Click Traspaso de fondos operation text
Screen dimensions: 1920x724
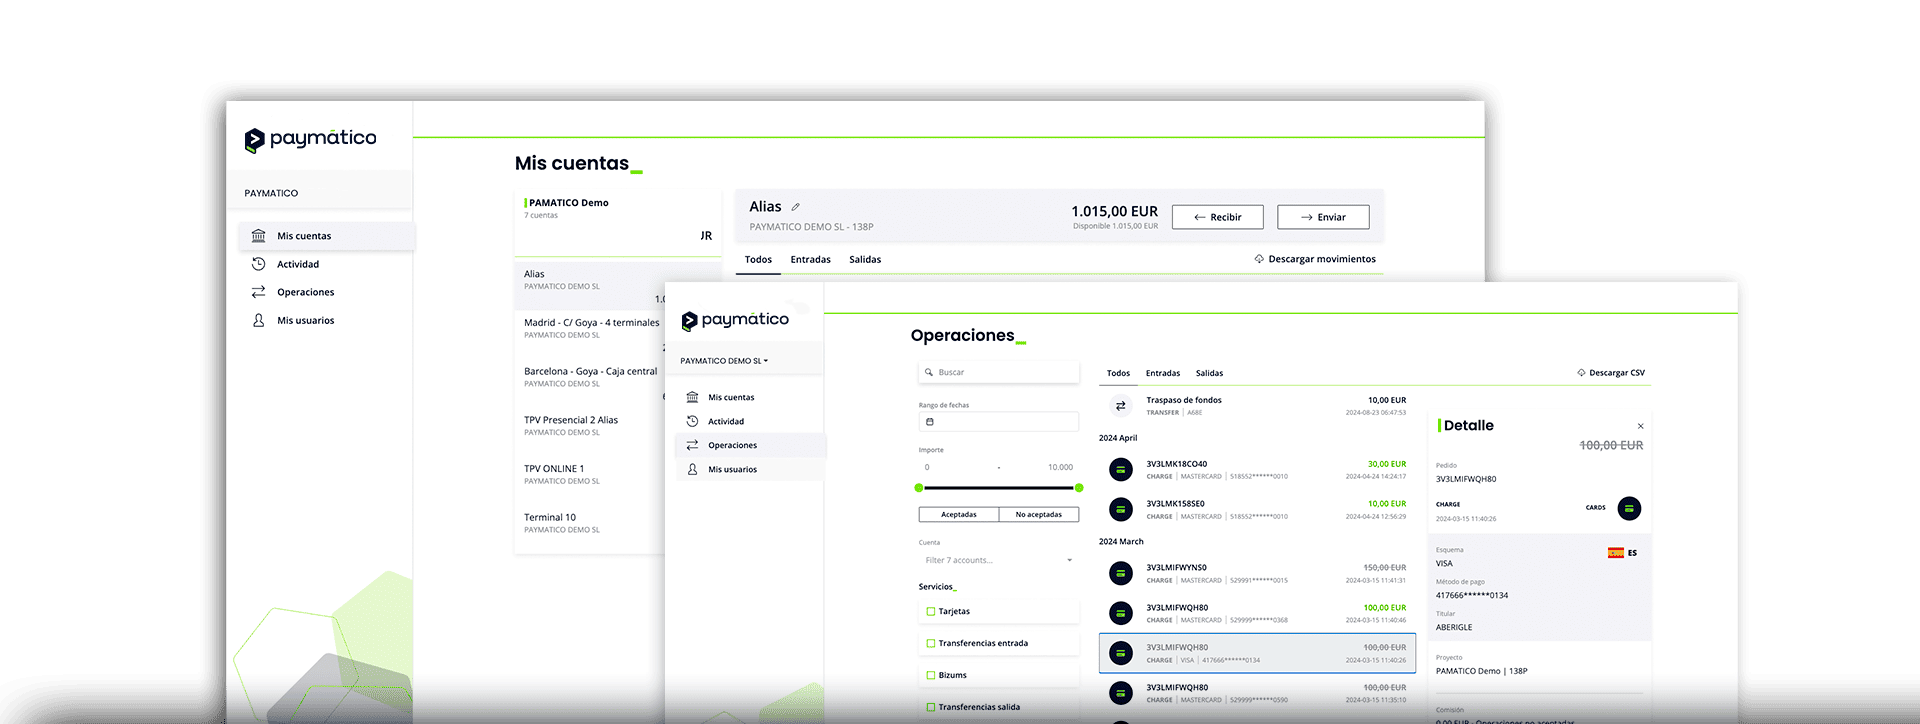click(1184, 400)
